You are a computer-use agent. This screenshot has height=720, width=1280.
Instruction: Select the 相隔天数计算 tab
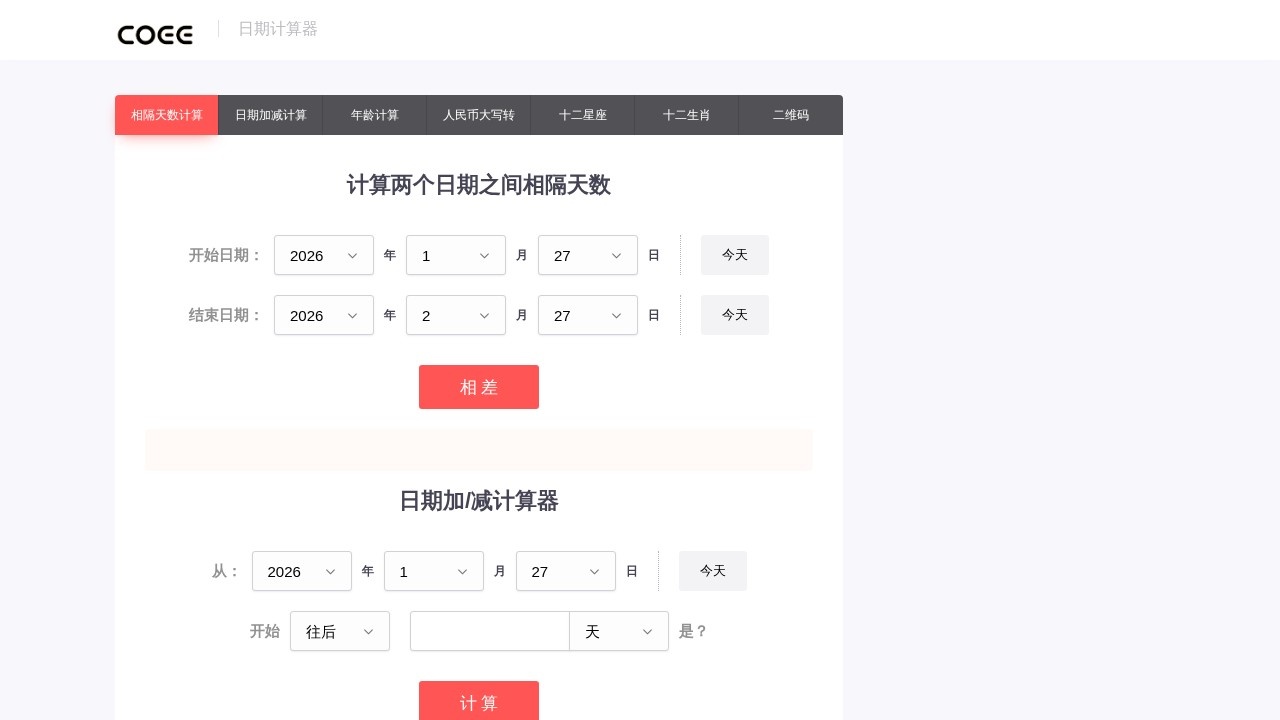(x=166, y=115)
